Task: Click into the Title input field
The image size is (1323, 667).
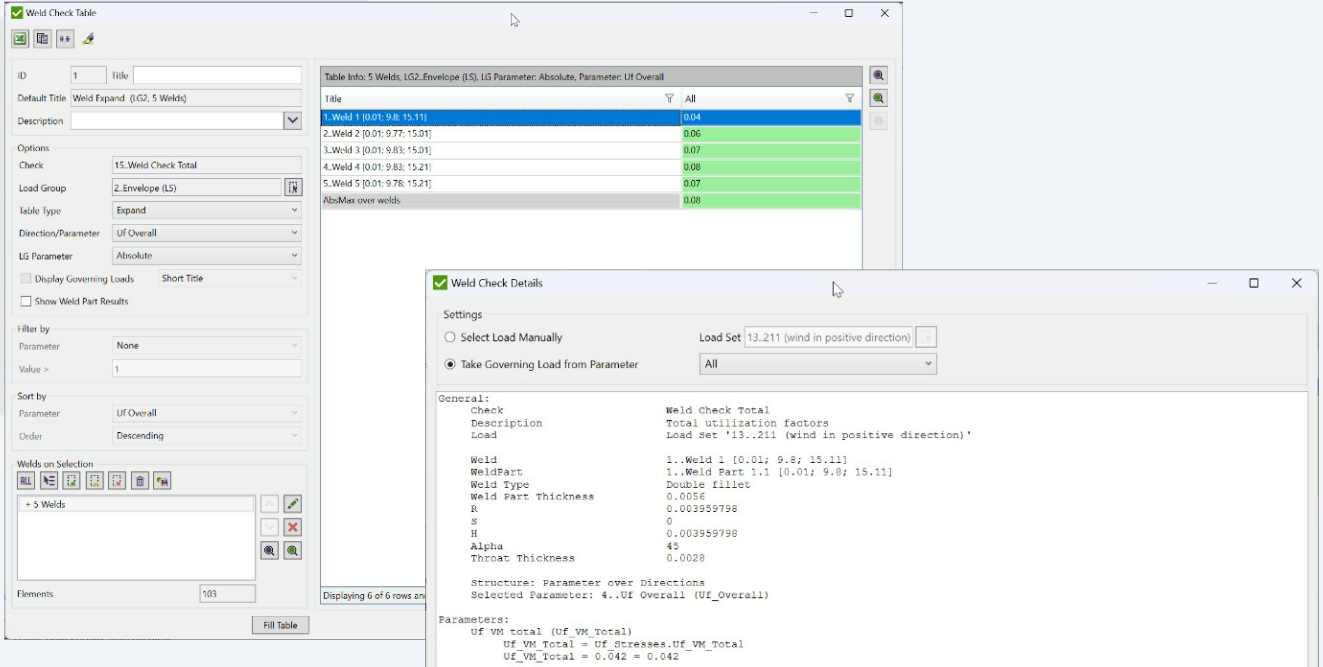Action: coord(217,76)
